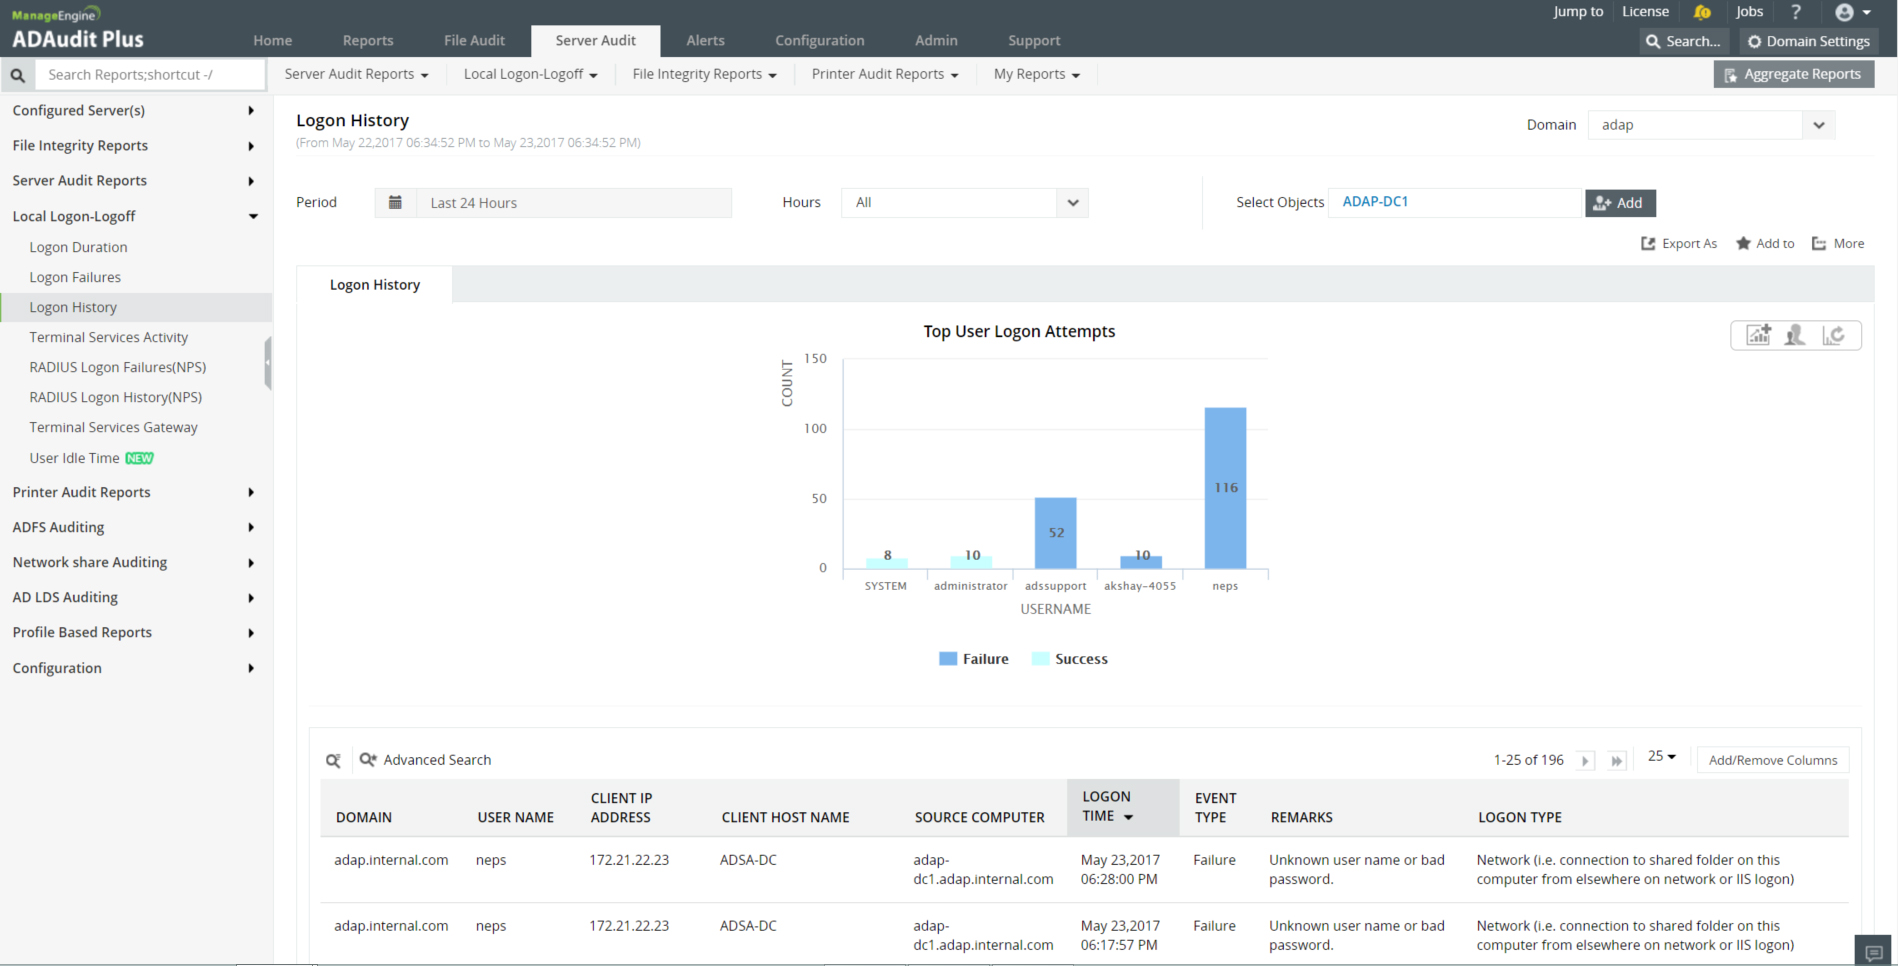Click the add chart icon above graph
Image resolution: width=1898 pixels, height=966 pixels.
[x=1758, y=335]
